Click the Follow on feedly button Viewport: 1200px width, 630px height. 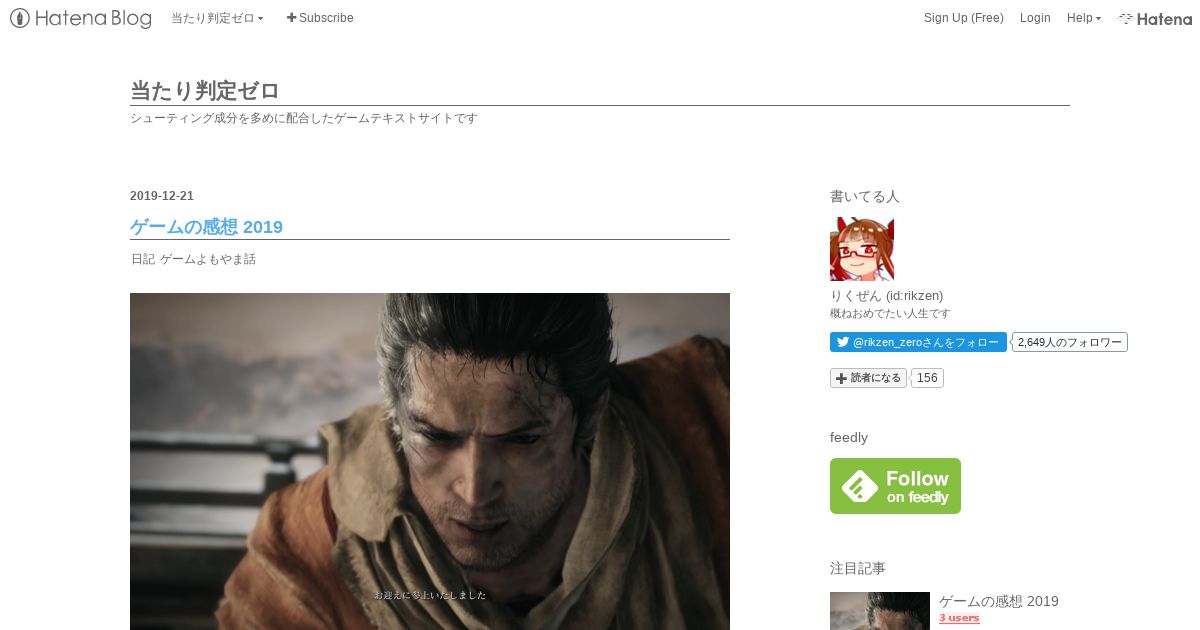click(895, 486)
